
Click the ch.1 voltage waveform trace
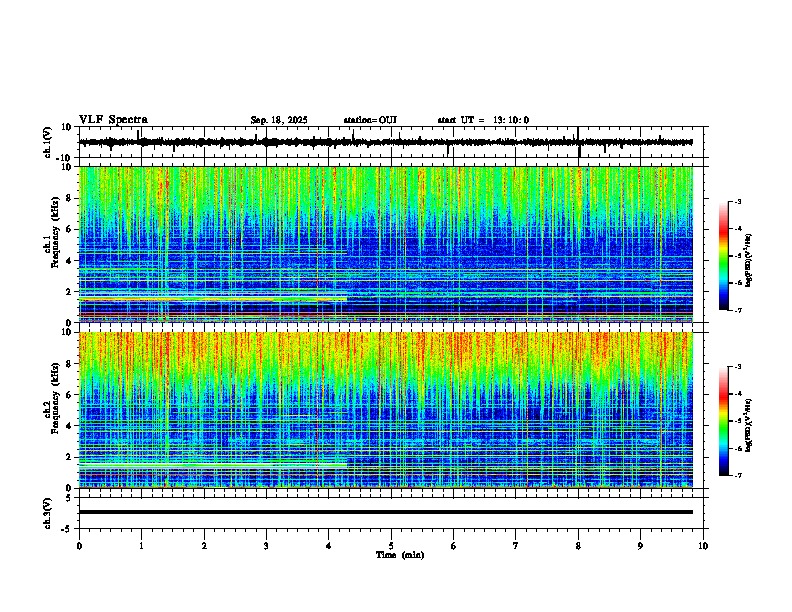[386, 142]
